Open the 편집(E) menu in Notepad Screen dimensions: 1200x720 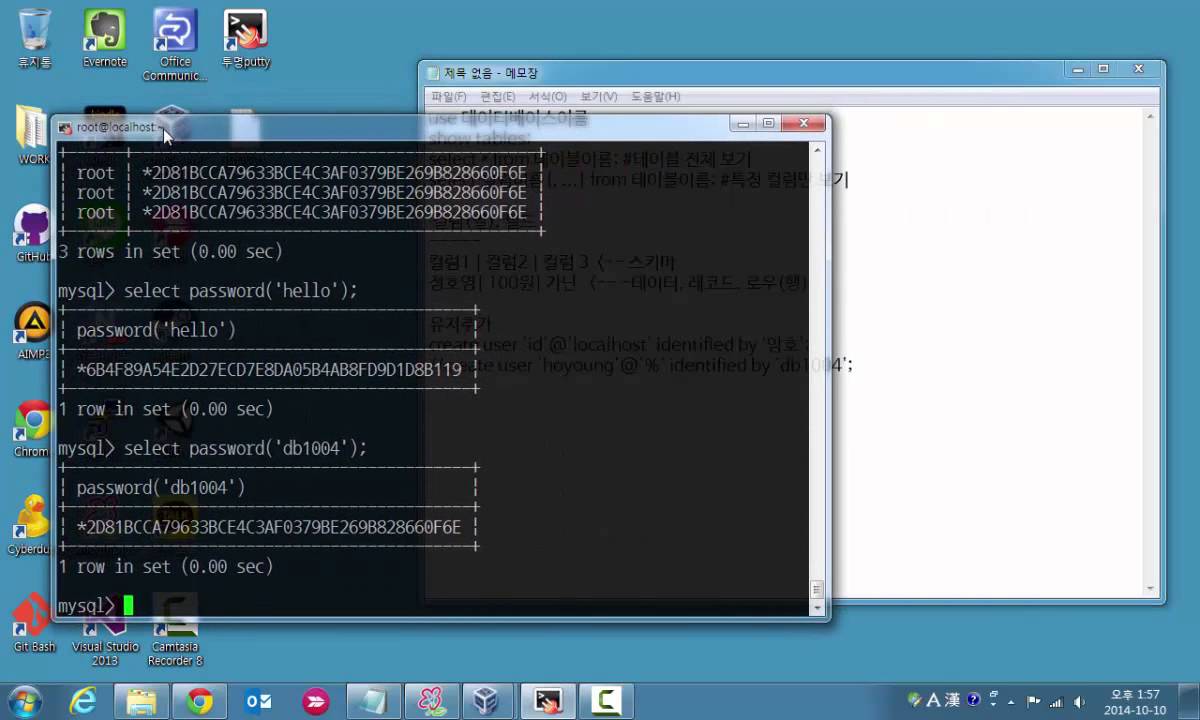coord(497,96)
